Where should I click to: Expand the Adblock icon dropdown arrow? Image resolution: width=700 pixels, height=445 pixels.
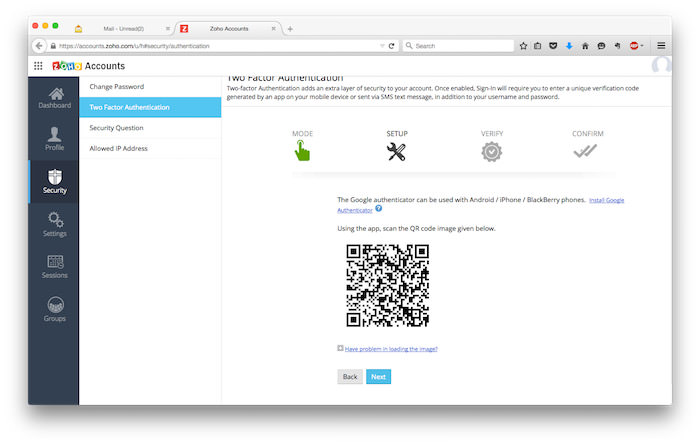click(x=642, y=46)
